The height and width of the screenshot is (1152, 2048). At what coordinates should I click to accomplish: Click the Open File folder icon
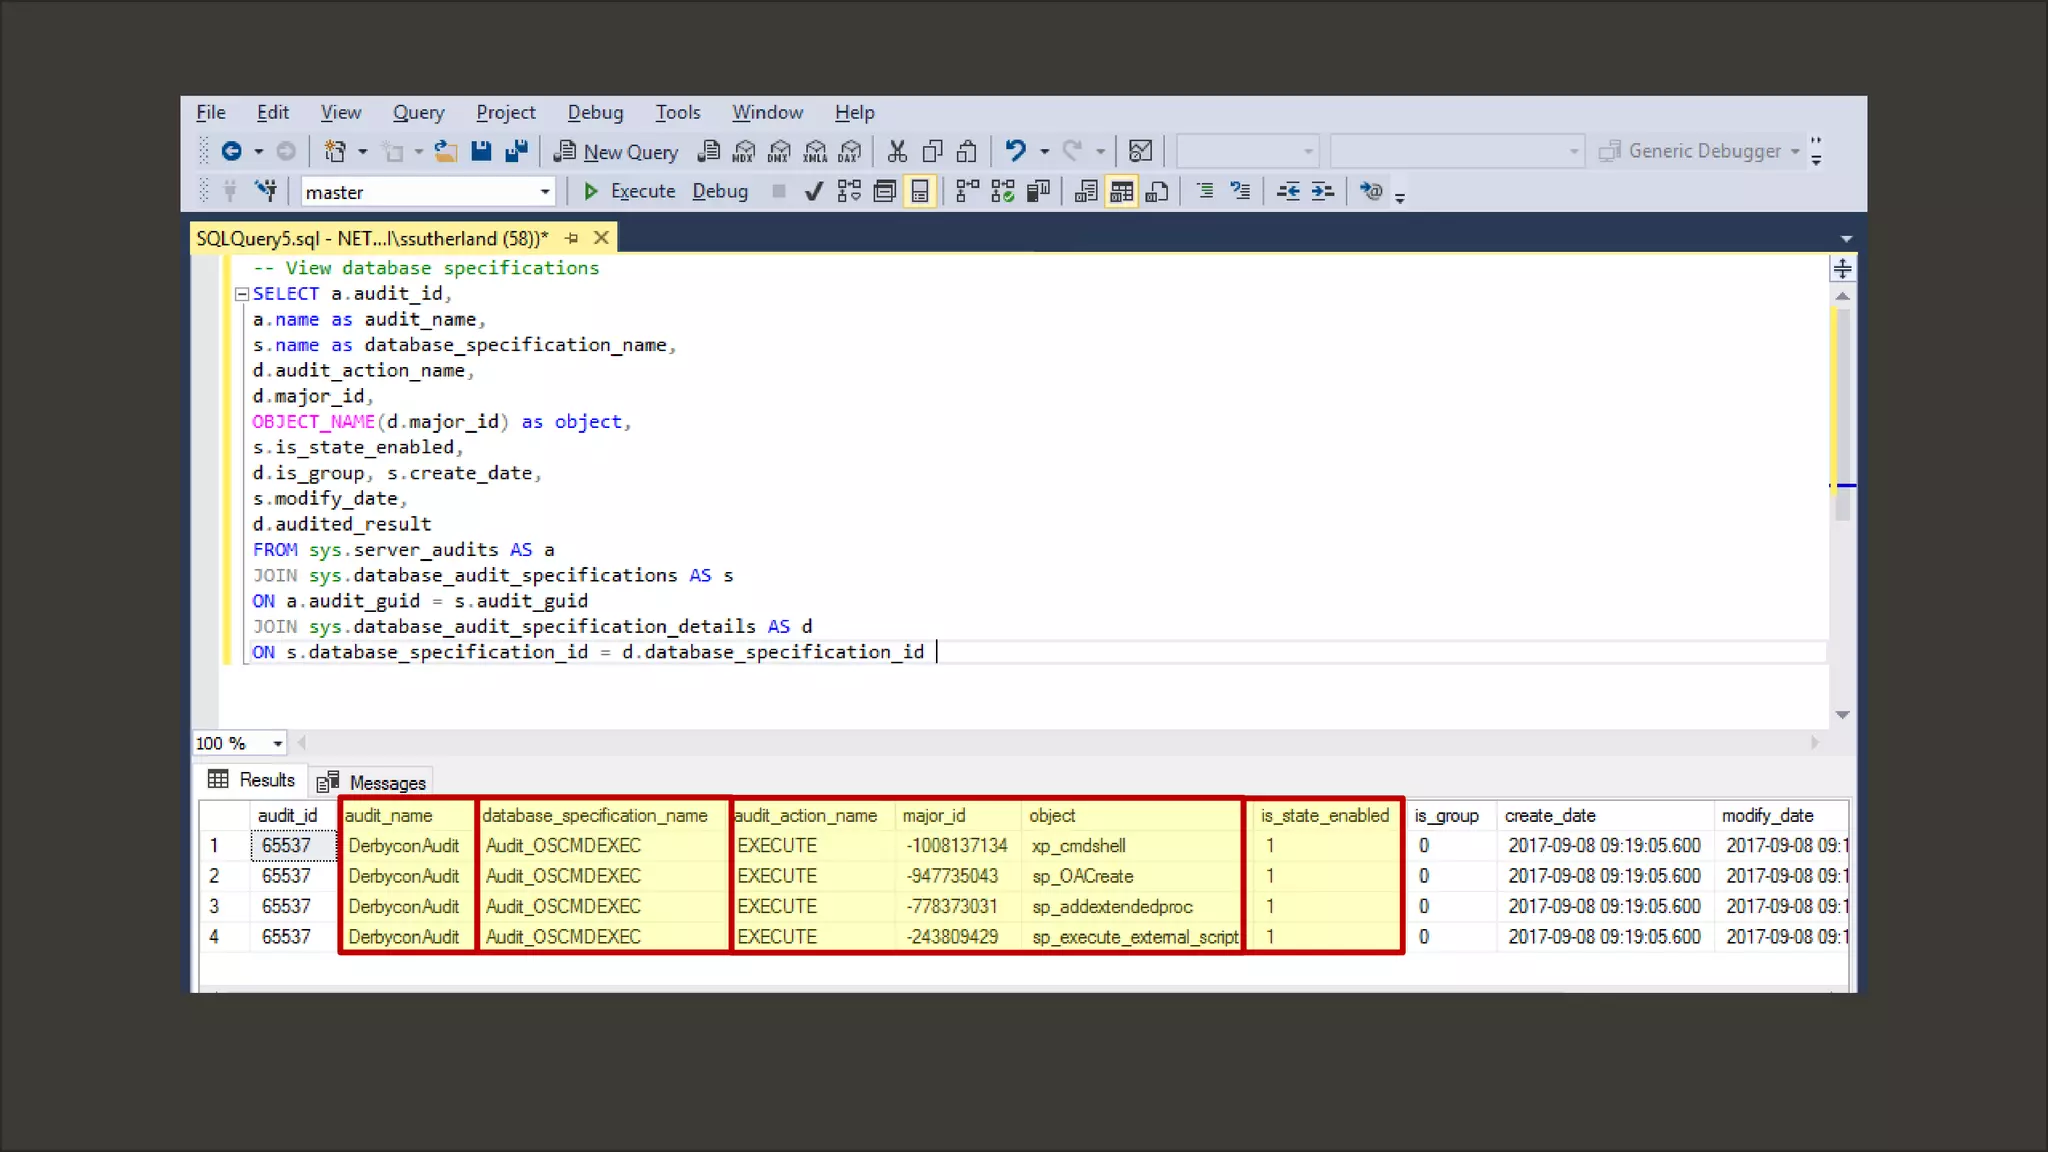click(446, 151)
